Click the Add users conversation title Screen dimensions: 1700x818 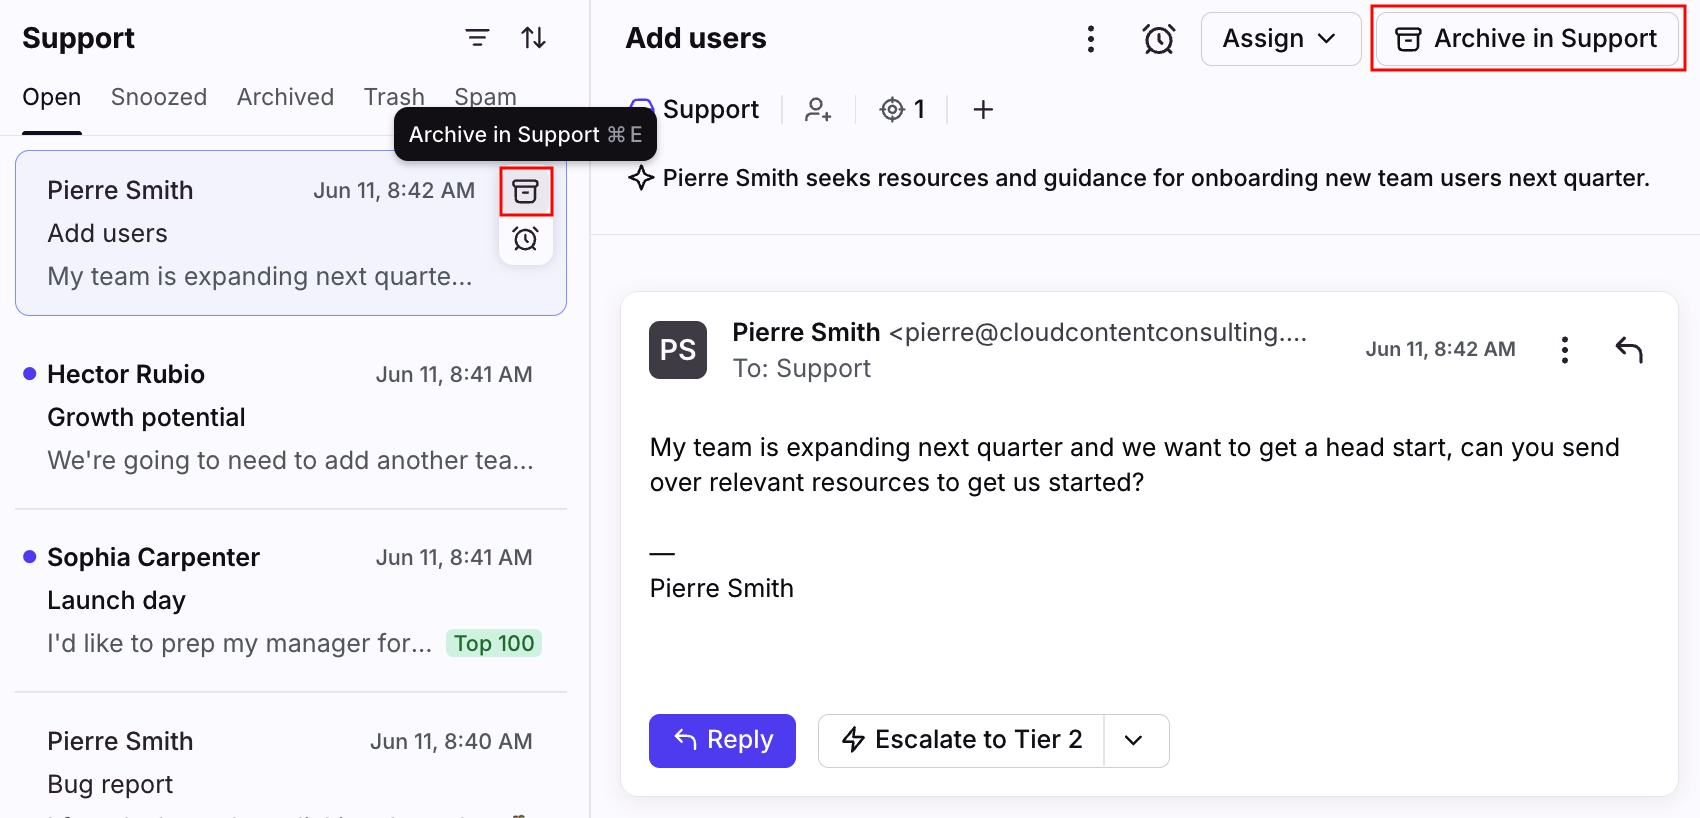point(696,38)
